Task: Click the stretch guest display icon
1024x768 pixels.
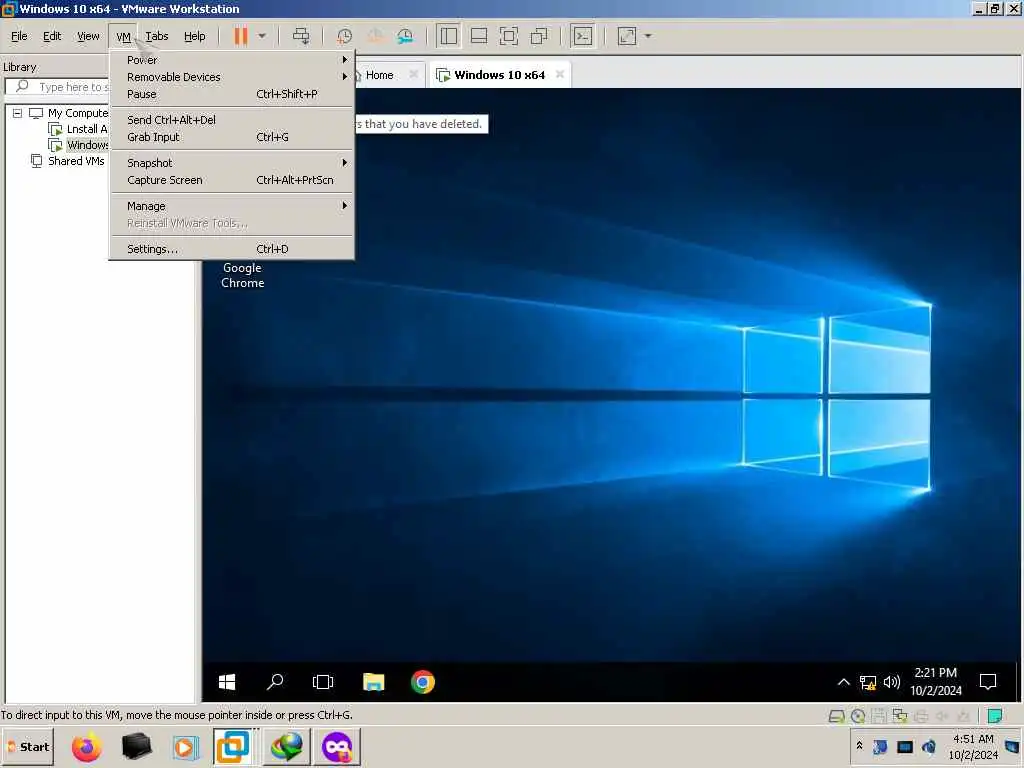Action: tap(626, 36)
